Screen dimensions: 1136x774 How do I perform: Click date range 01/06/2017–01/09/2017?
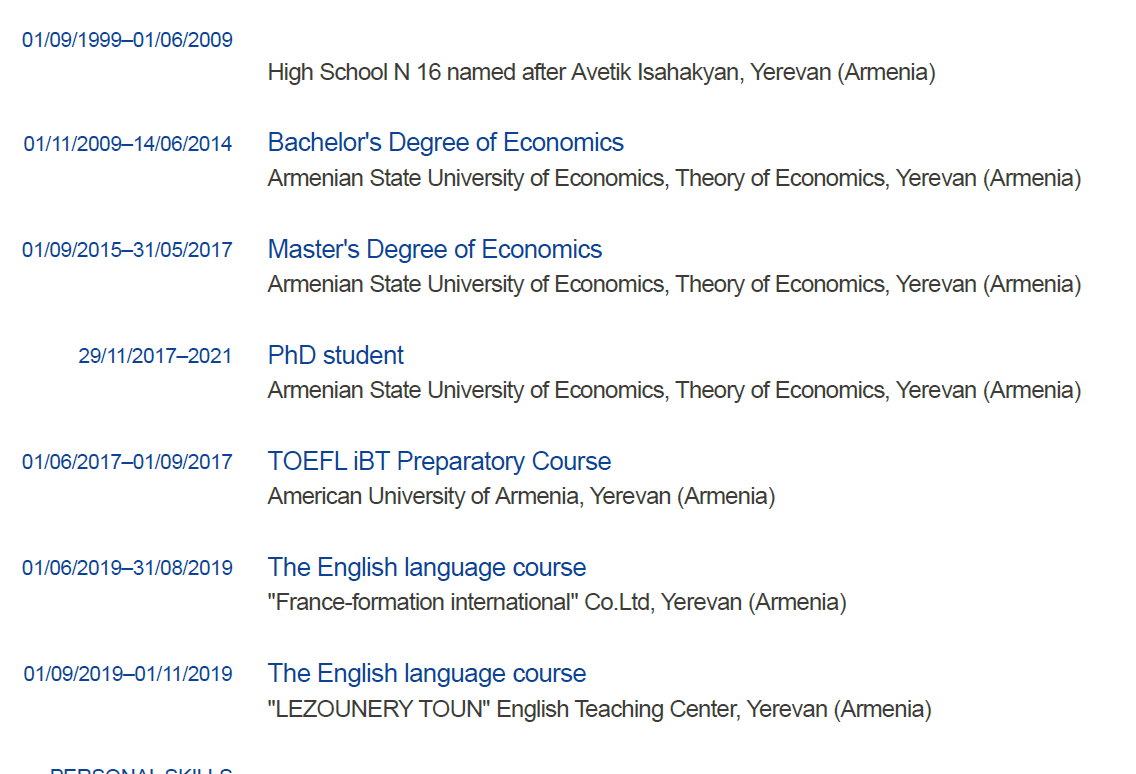coord(128,462)
